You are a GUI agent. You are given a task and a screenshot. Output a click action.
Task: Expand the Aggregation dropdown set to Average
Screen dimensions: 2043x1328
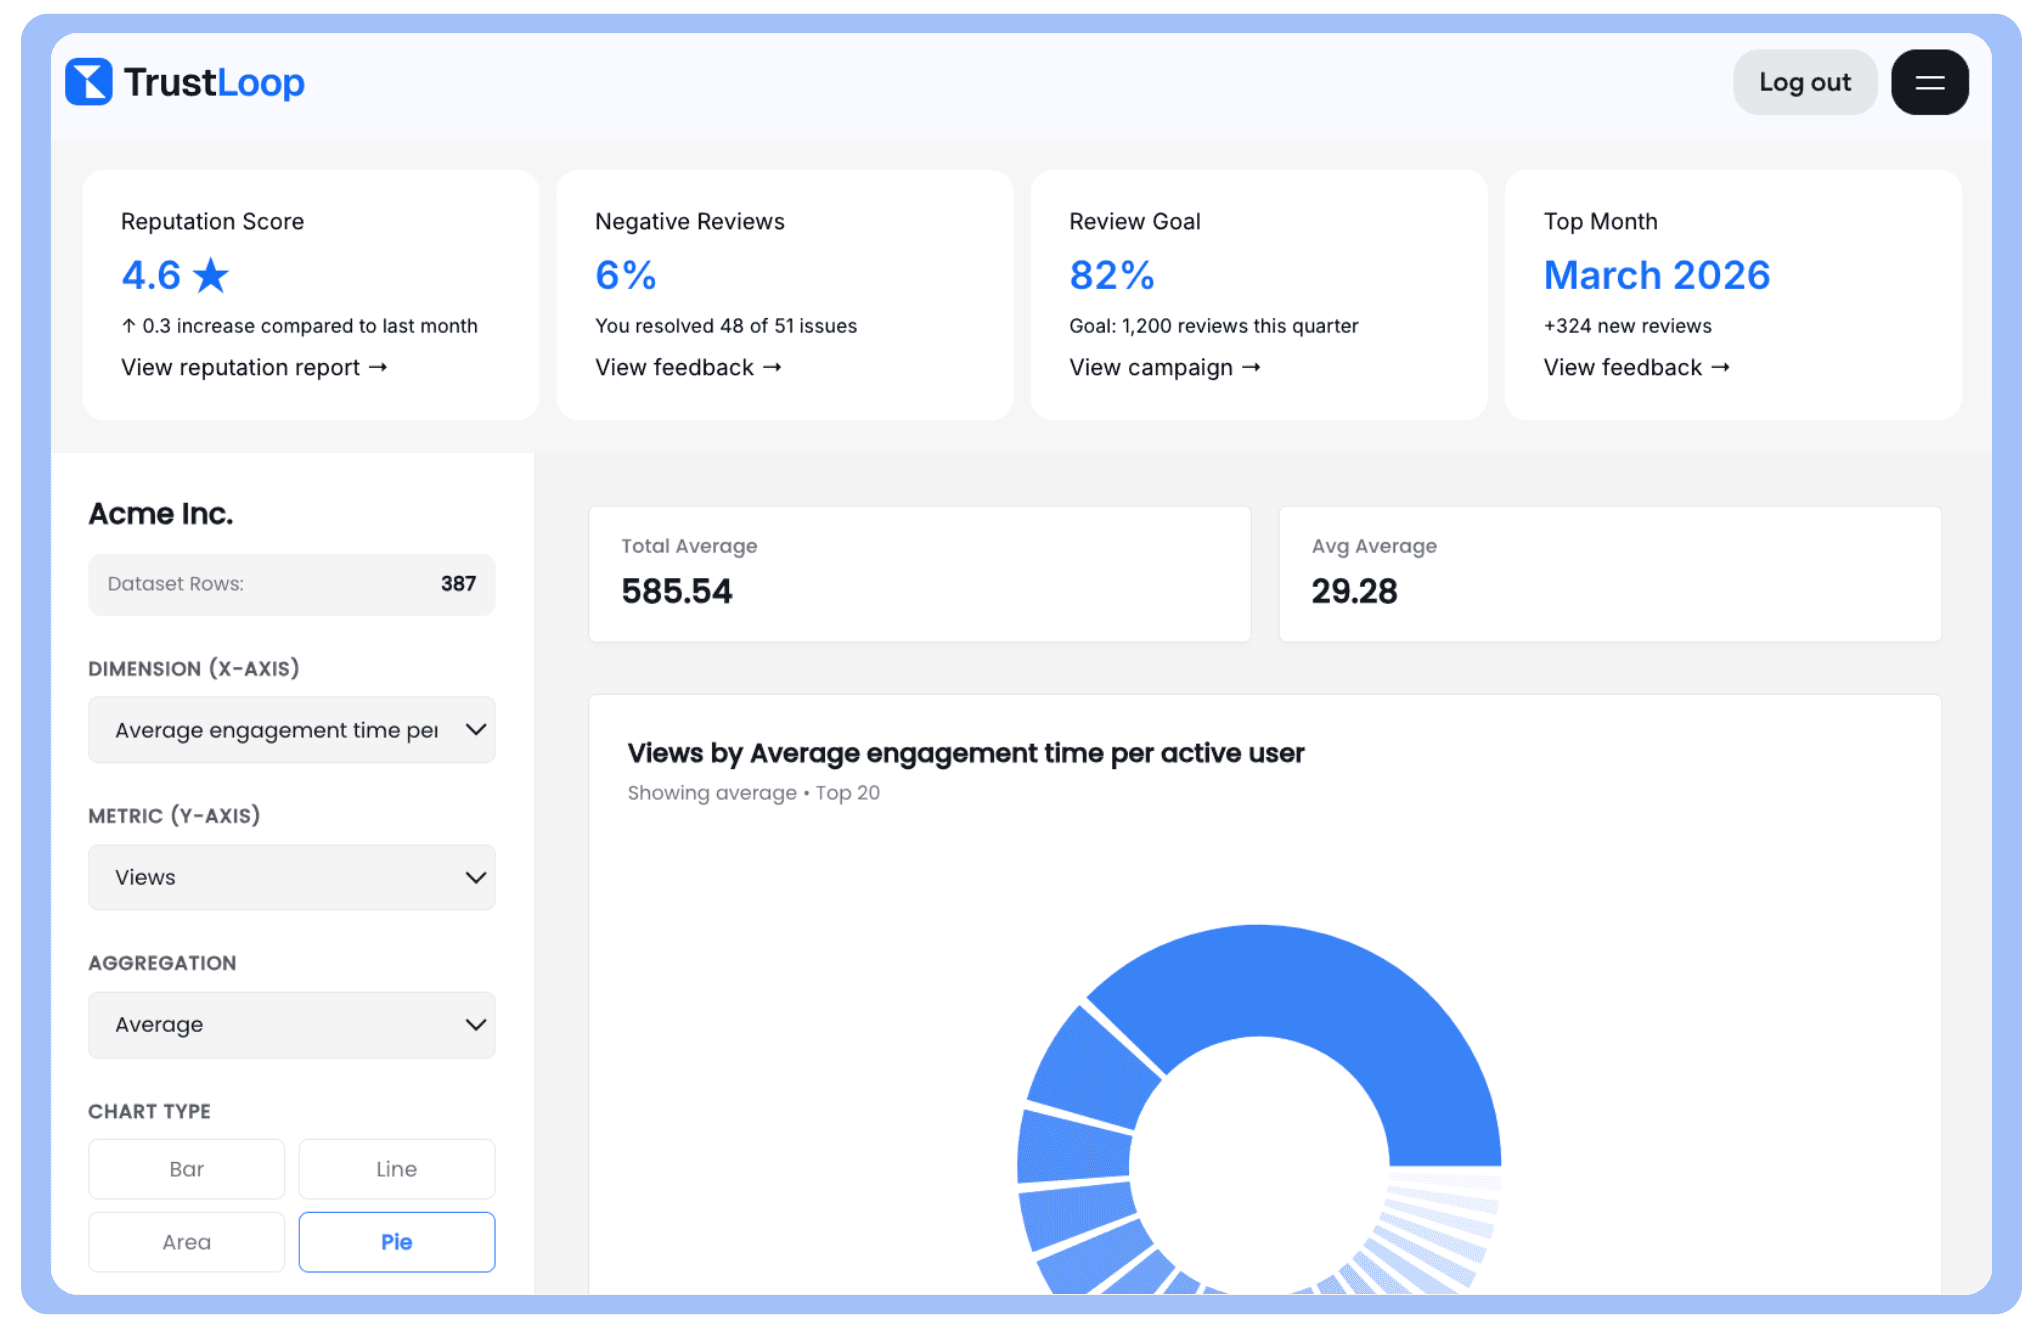pos(291,1024)
